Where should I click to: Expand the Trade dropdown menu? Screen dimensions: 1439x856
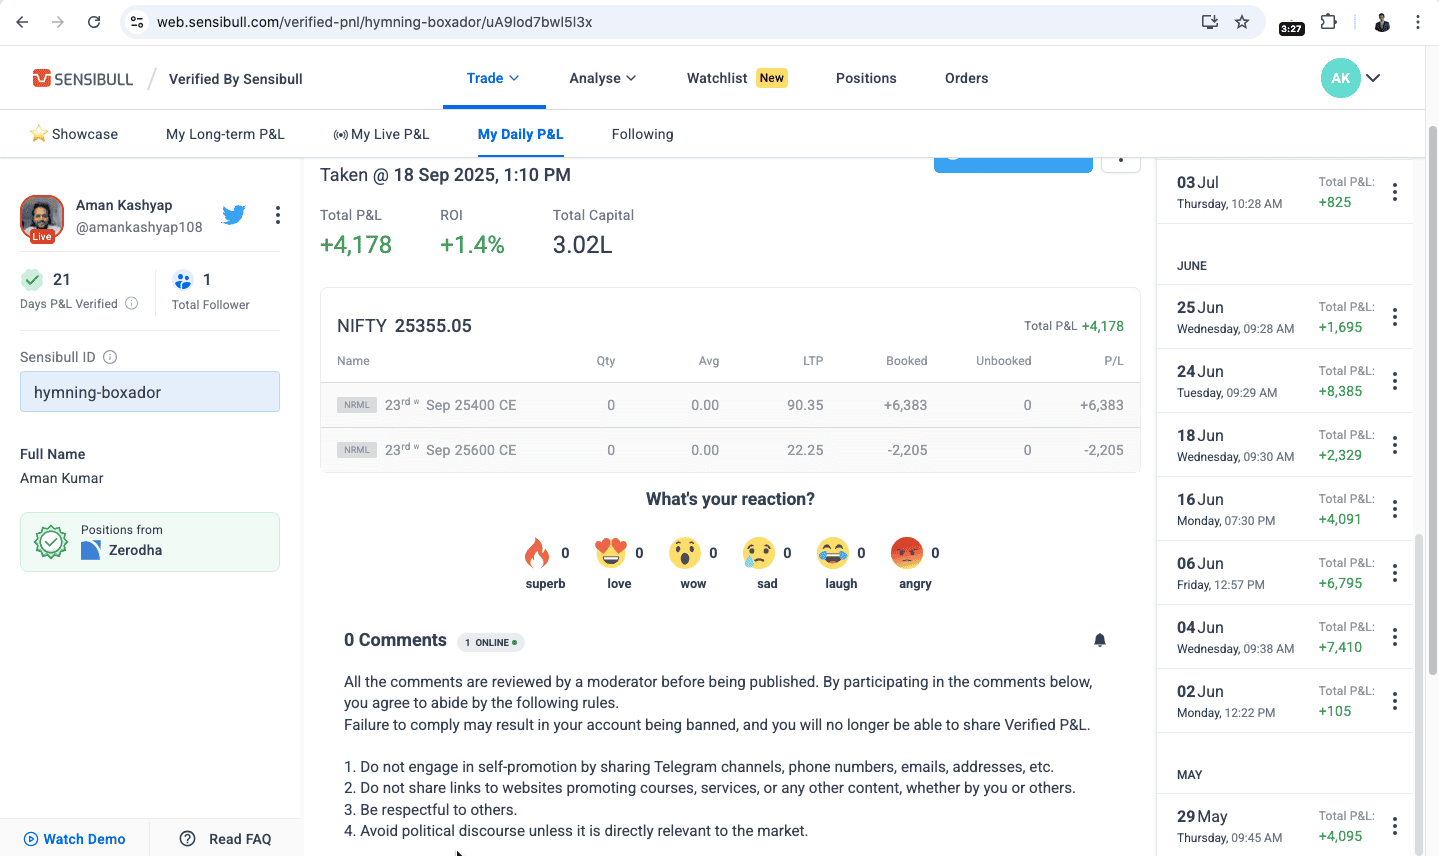click(x=493, y=78)
